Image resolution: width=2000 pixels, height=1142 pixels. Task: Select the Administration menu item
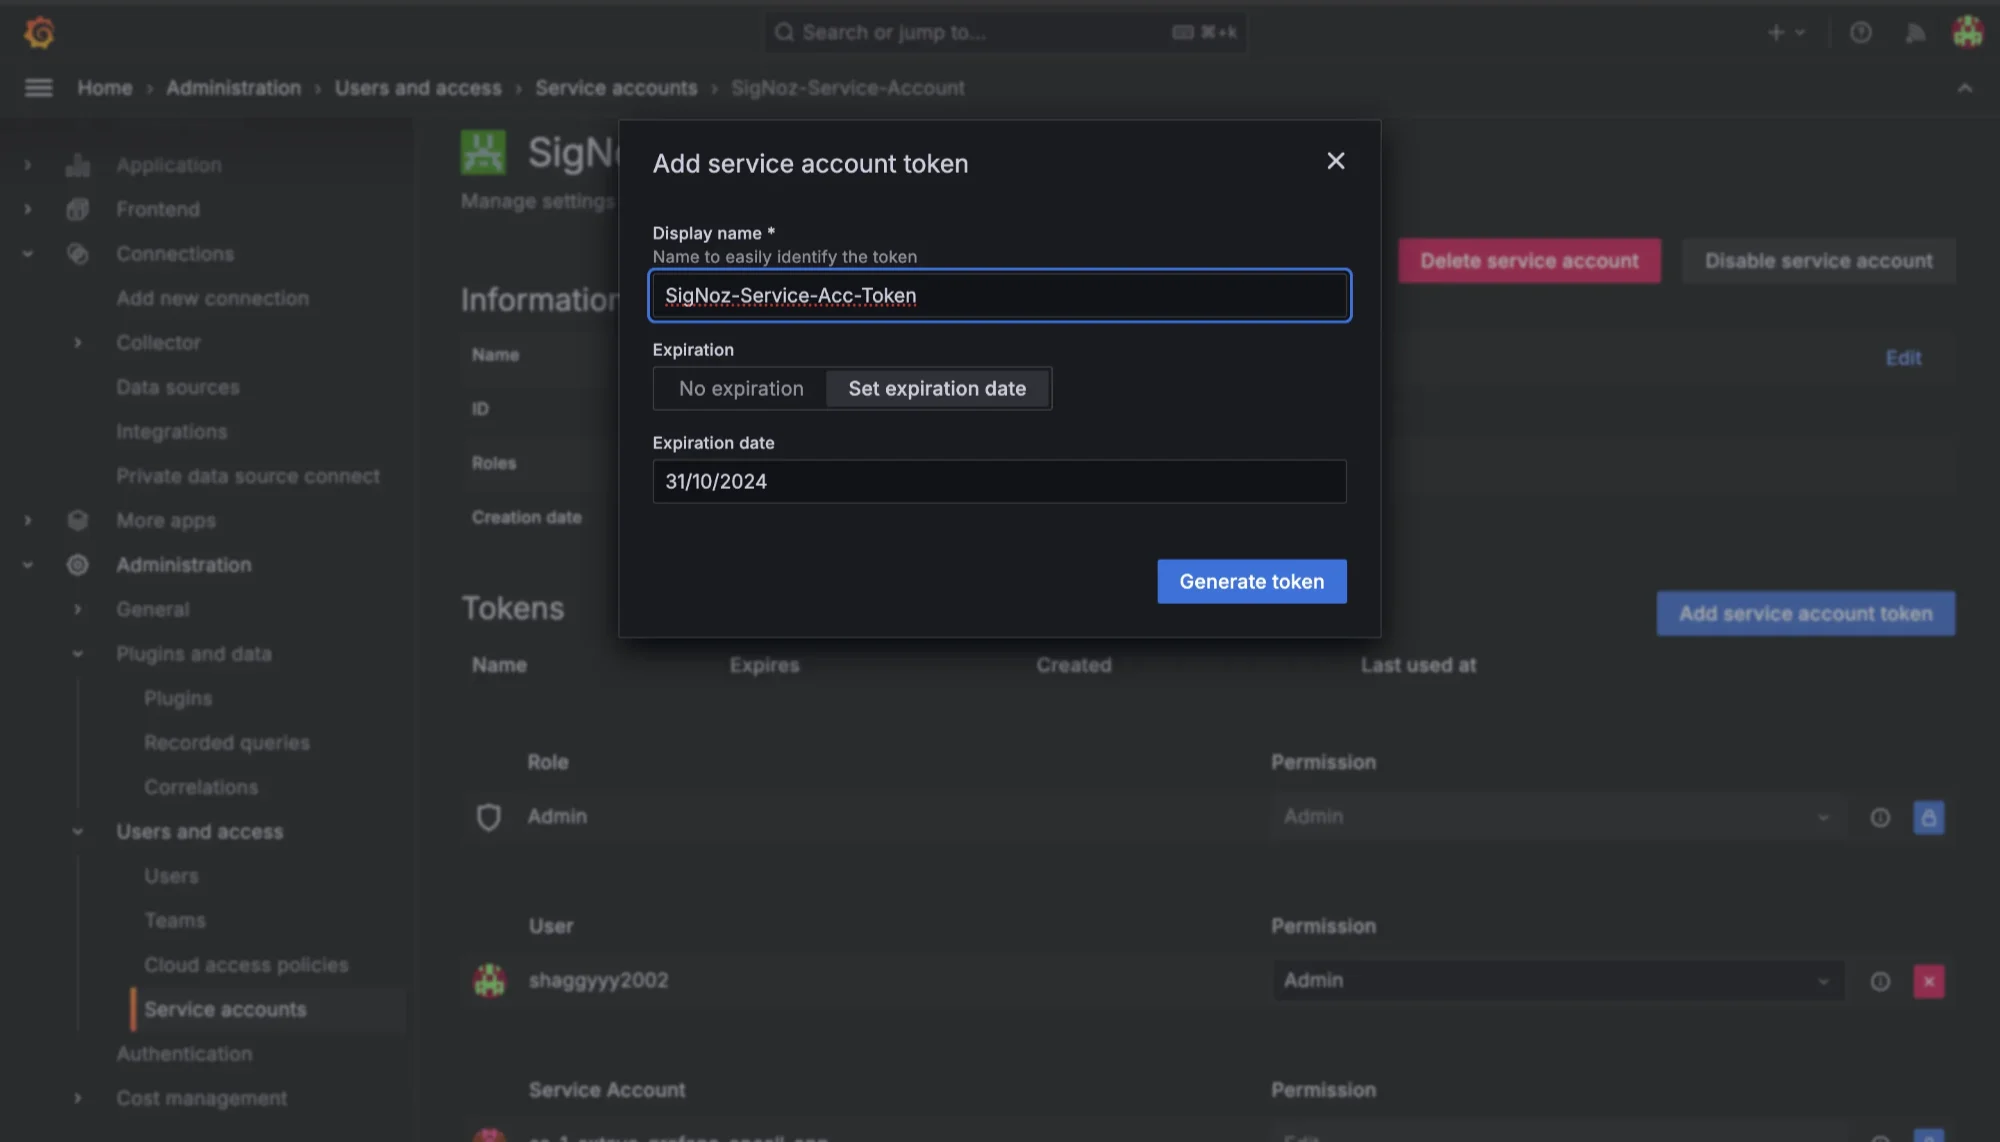(x=183, y=565)
